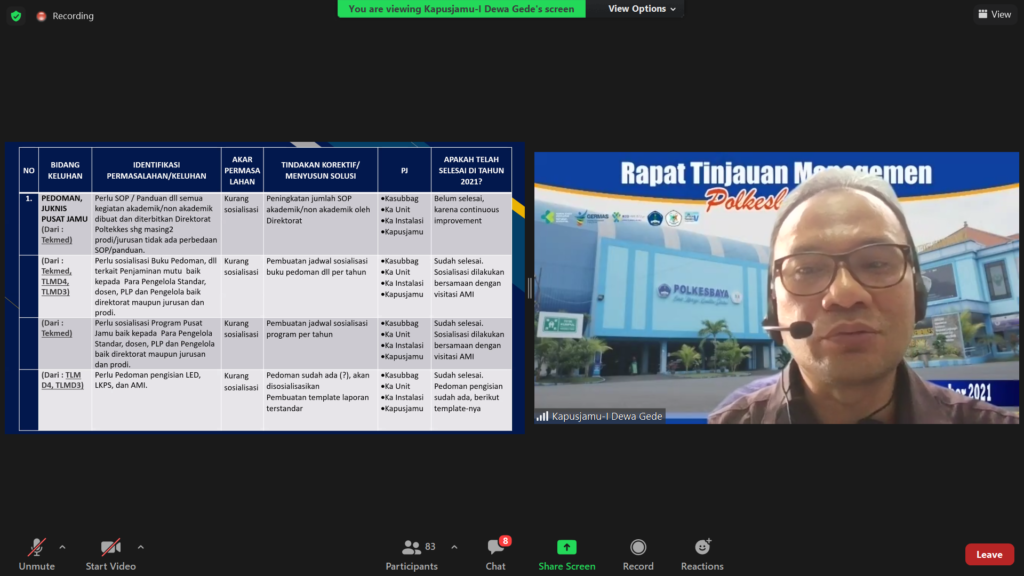
Task: Click the screen viewing notification banner
Action: (x=461, y=8)
